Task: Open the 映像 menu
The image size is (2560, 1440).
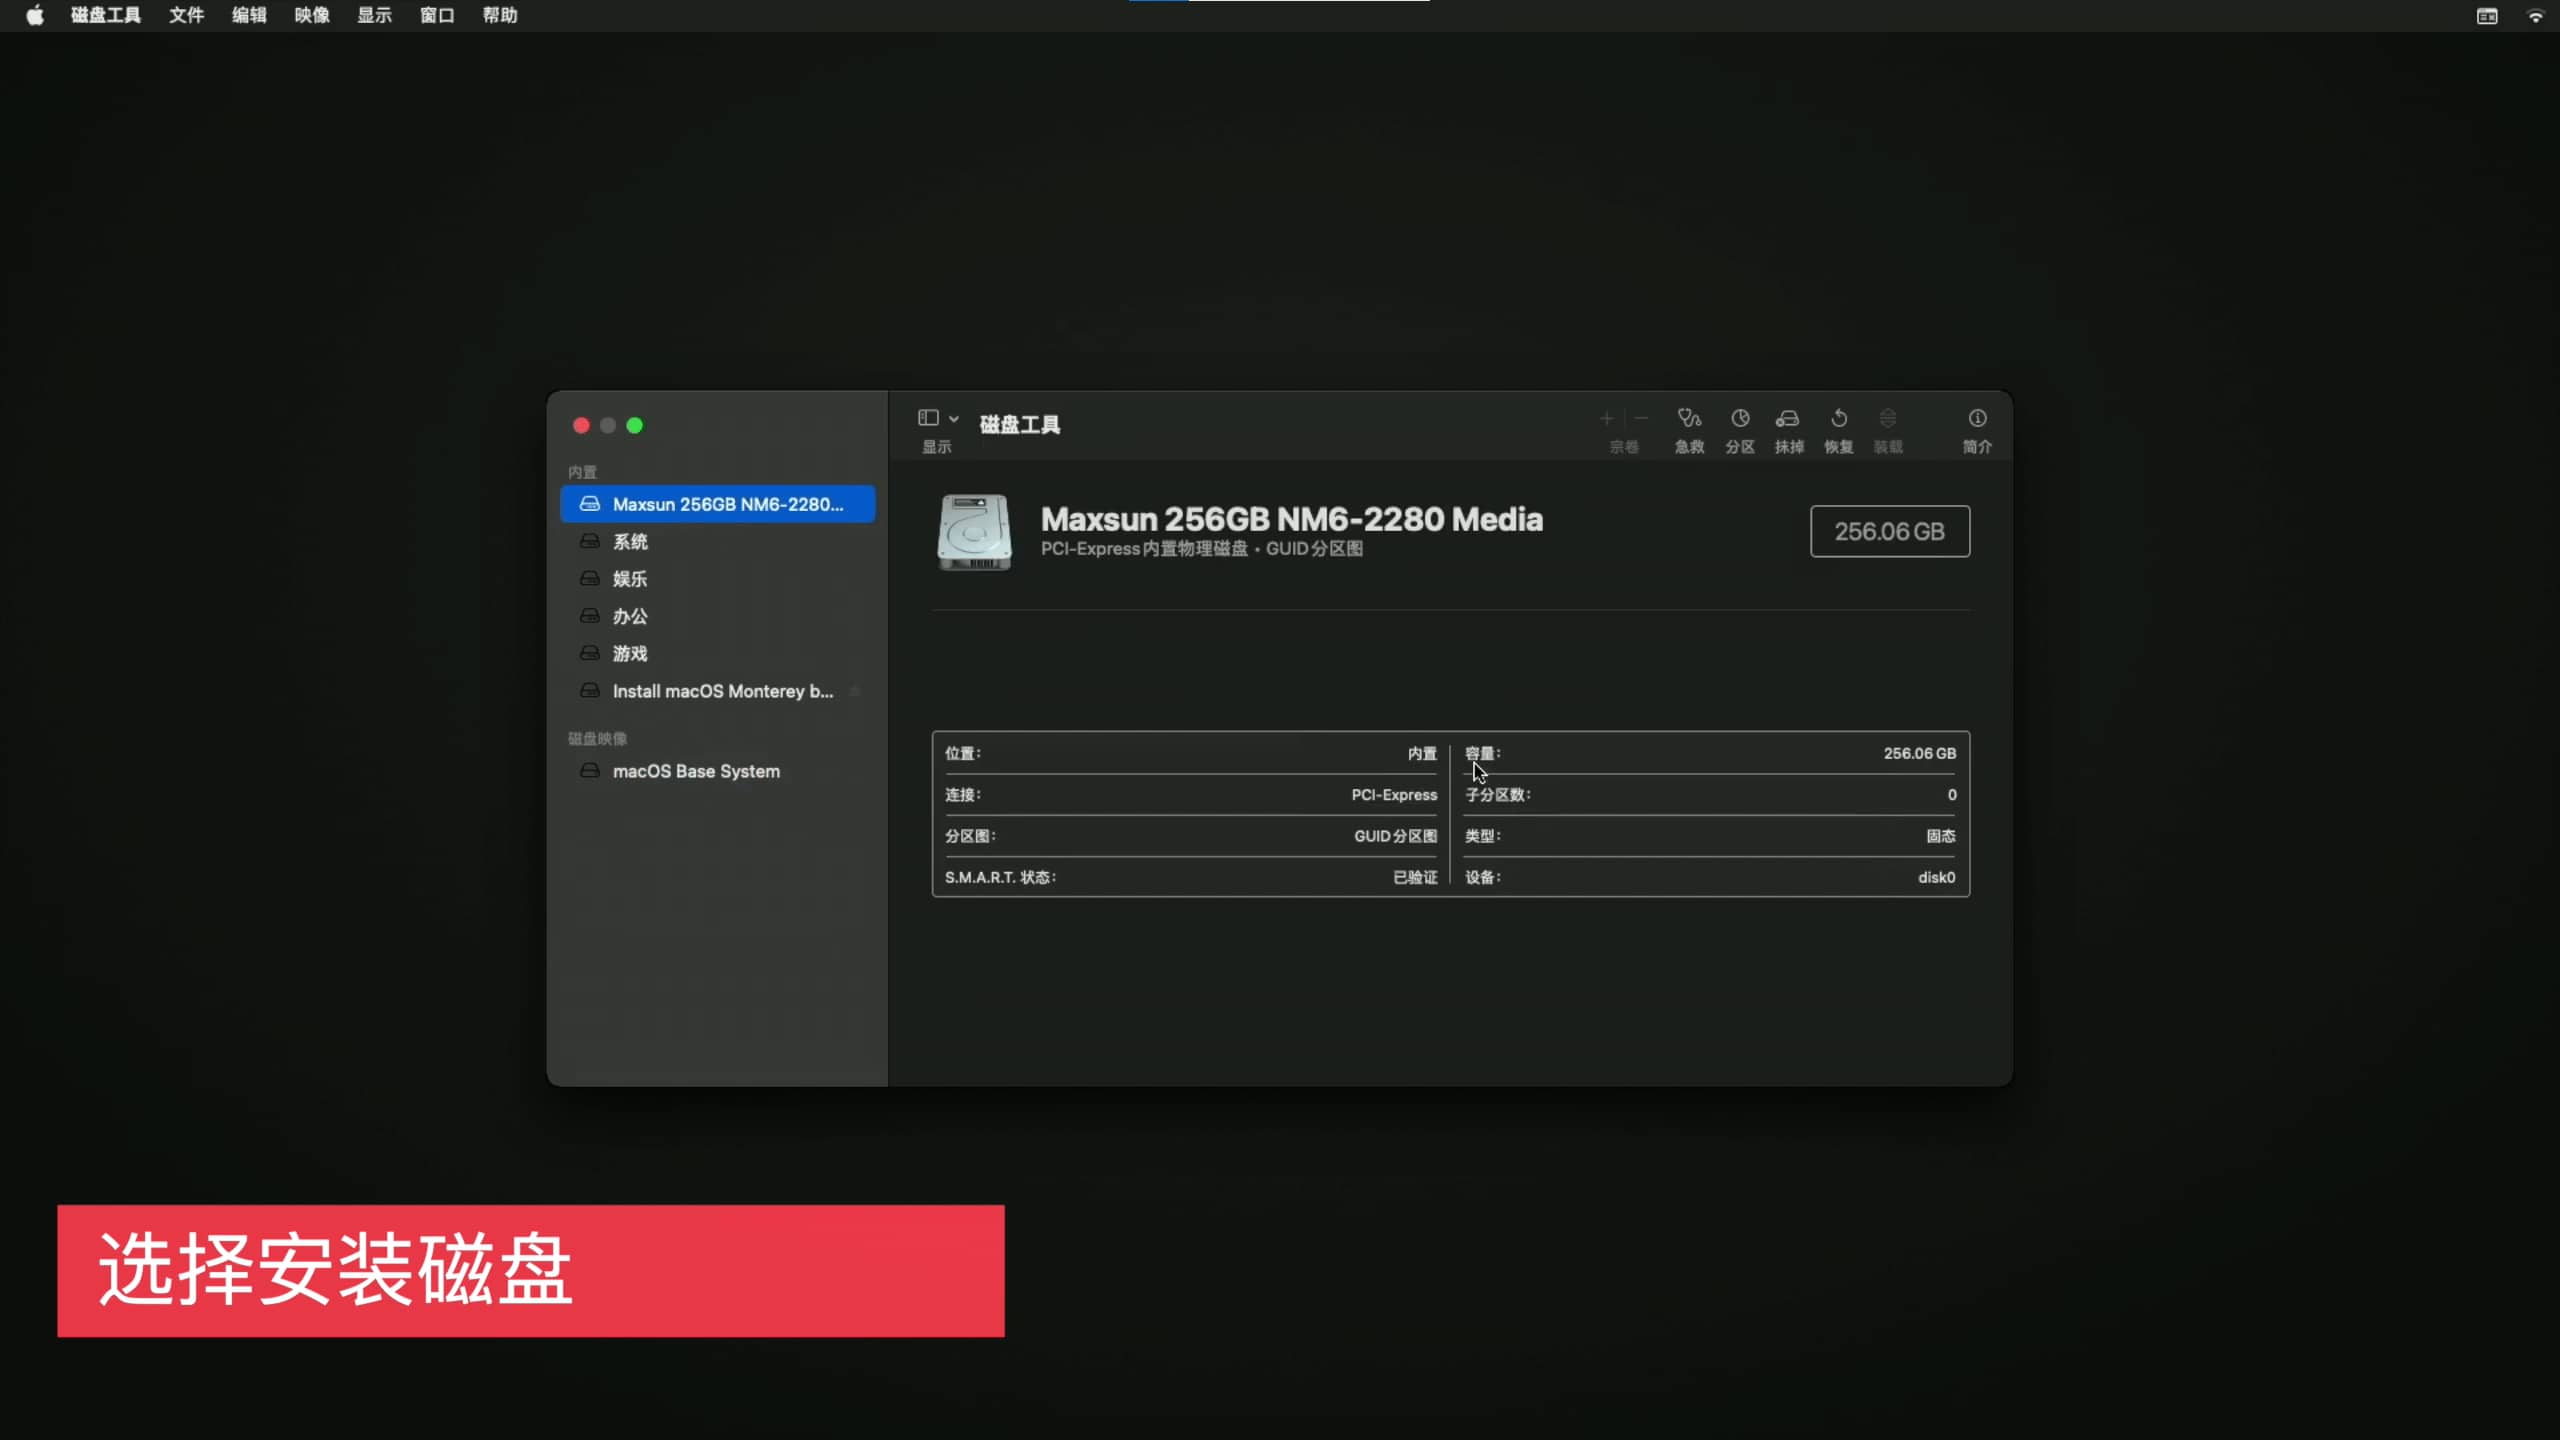Action: 311,15
